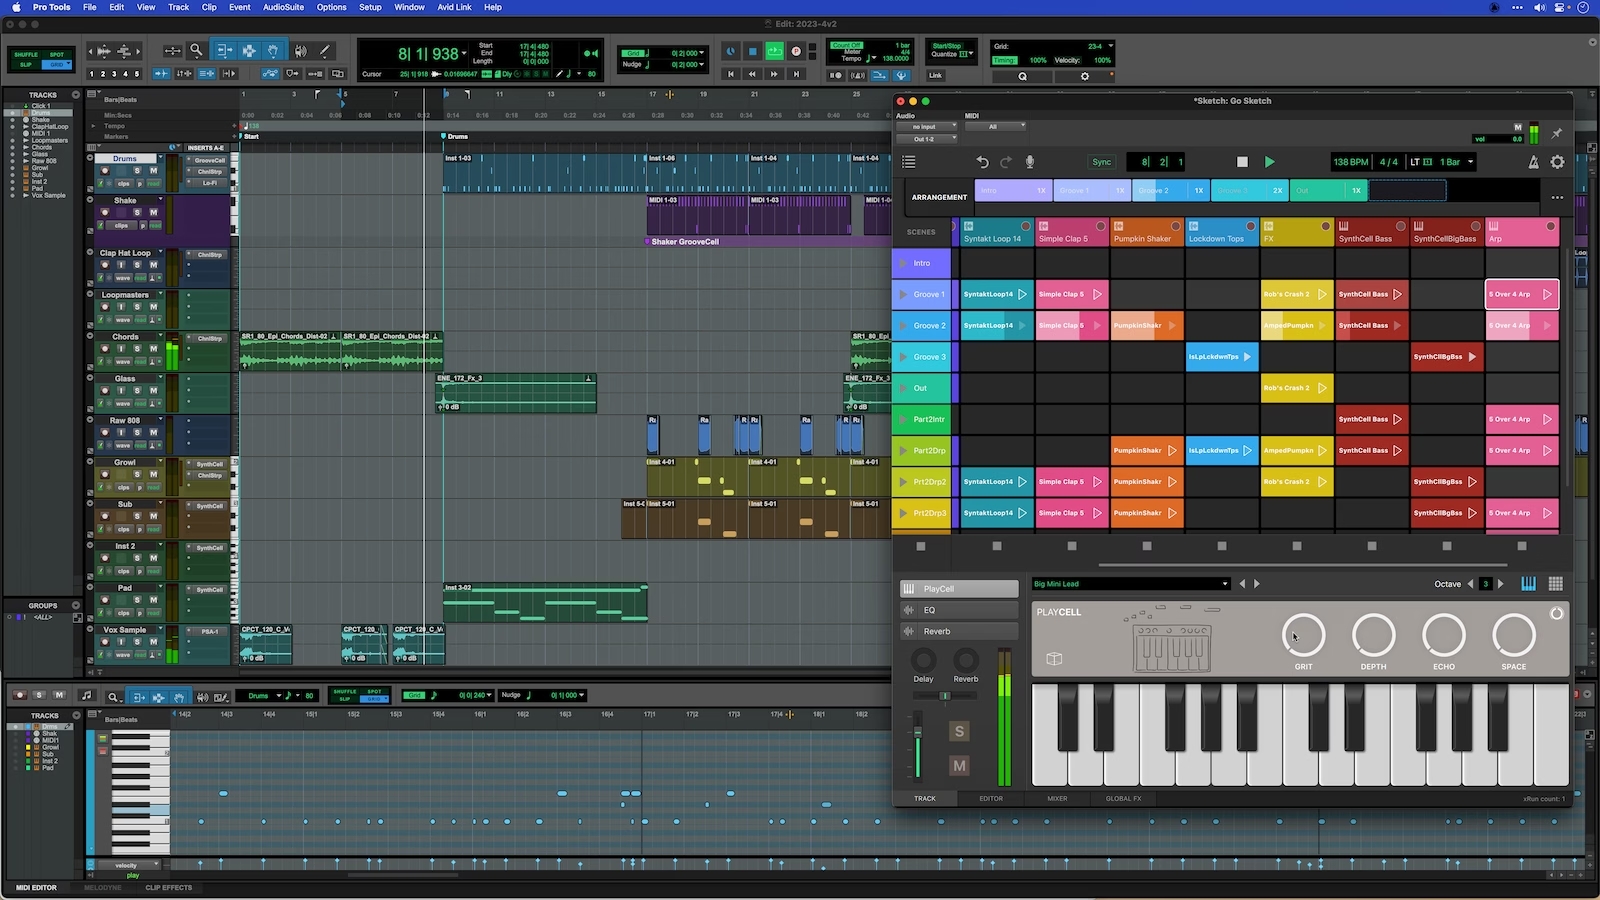Viewport: 1600px width, 900px height.
Task: Select the Pencil tool
Action: pos(325,51)
